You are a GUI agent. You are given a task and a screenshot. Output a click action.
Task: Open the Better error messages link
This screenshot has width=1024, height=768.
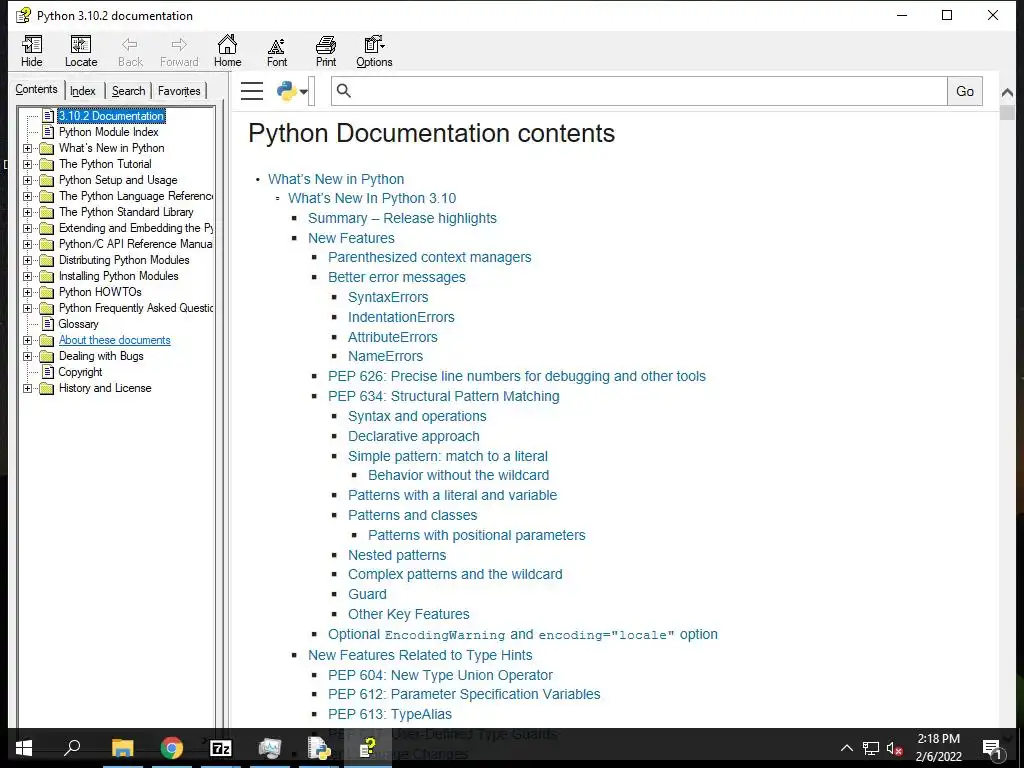[396, 278]
